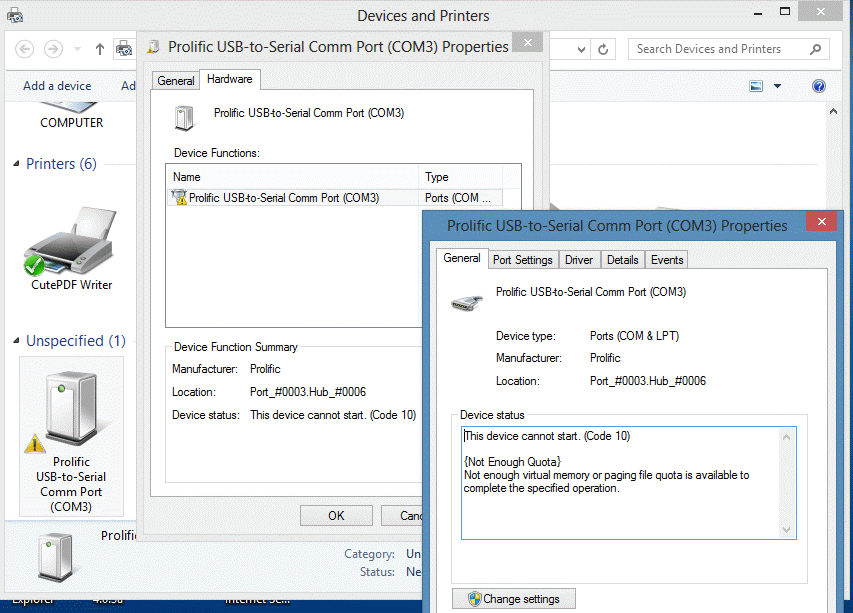Go forward in Devices and Printers
This screenshot has height=613, width=853.
click(53, 49)
